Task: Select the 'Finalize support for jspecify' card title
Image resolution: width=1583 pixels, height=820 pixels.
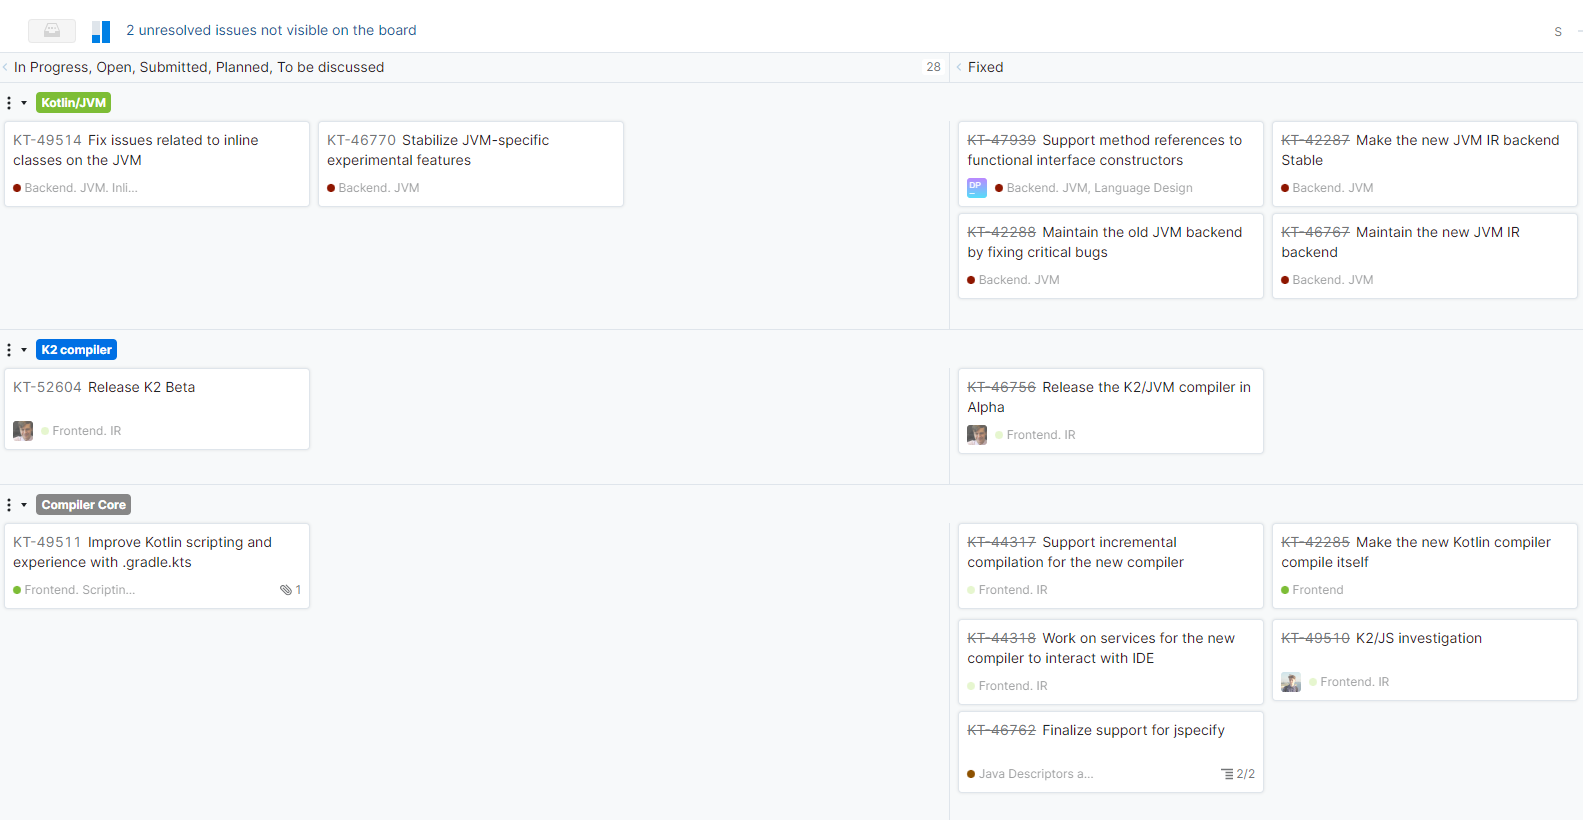Action: pyautogui.click(x=1133, y=730)
